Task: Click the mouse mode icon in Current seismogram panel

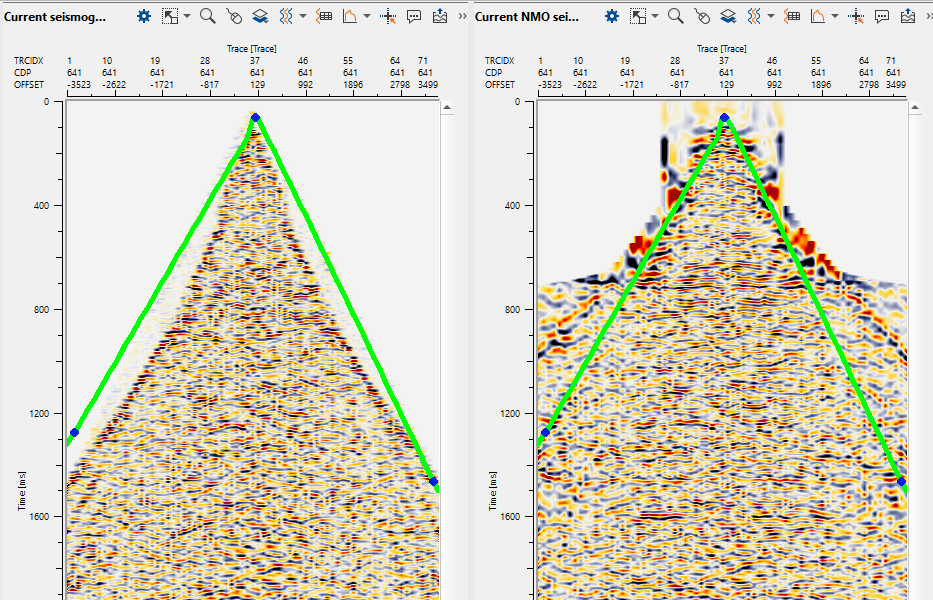Action: pyautogui.click(x=233, y=16)
